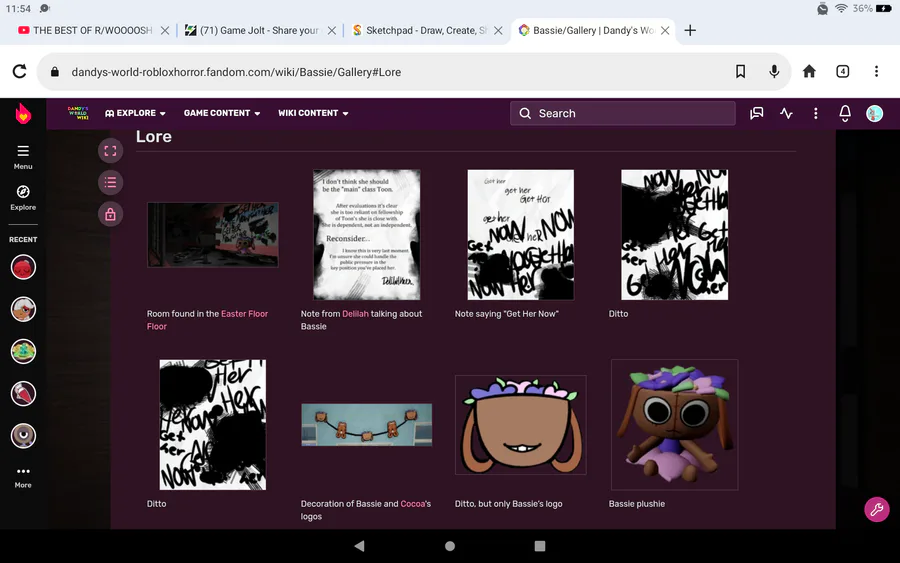
Task: Open the Delilah link
Action: coord(355,314)
